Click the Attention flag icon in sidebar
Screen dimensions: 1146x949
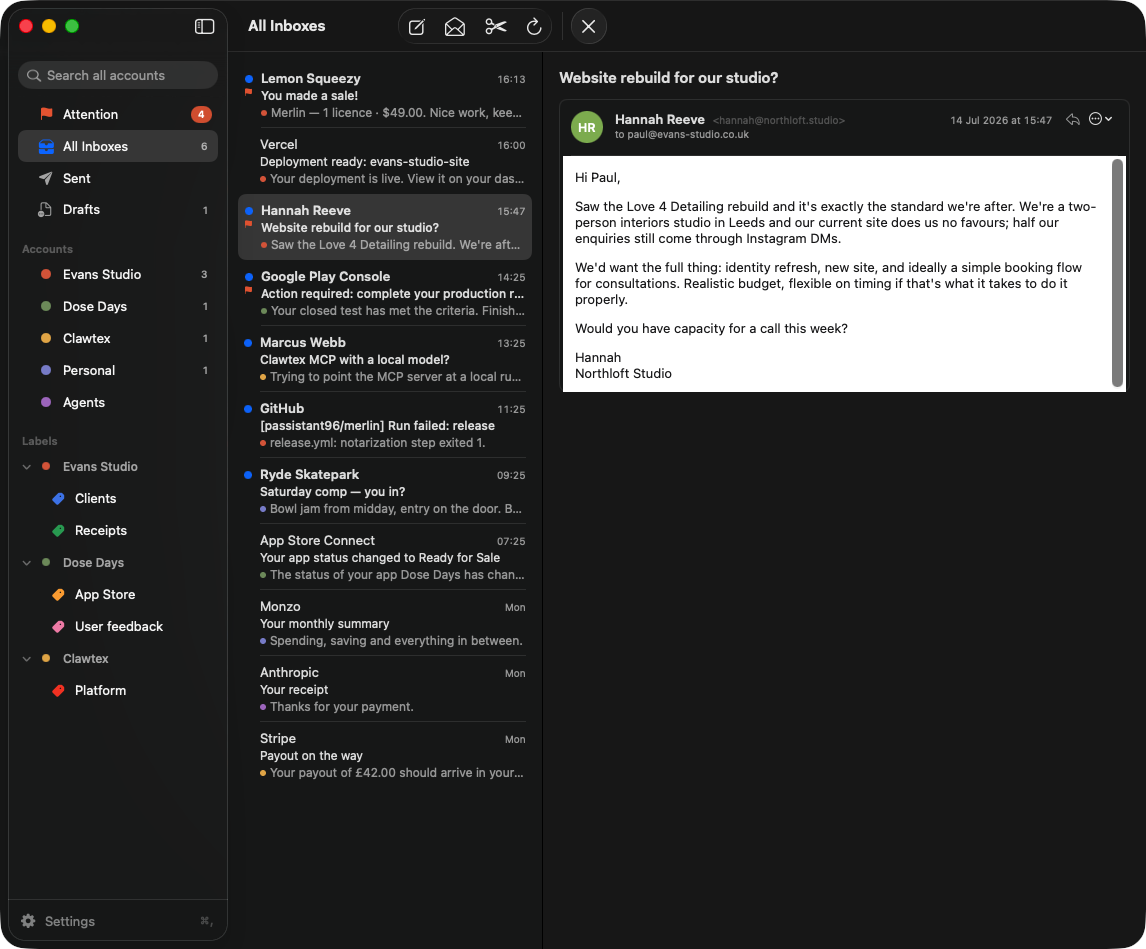(46, 114)
